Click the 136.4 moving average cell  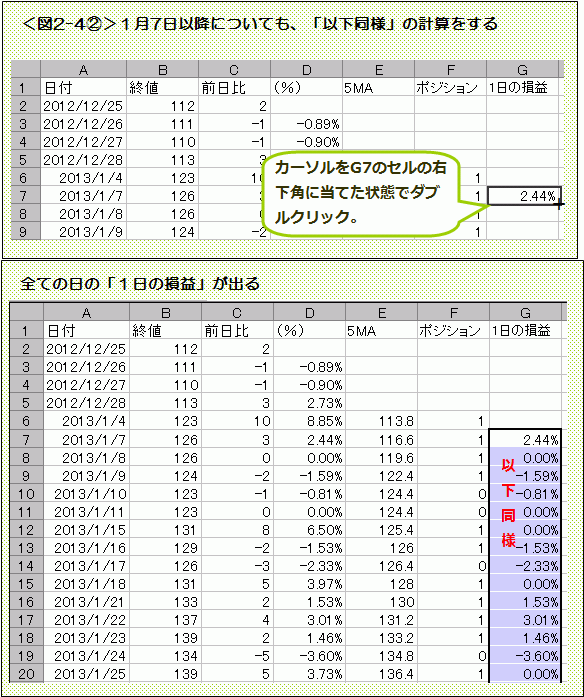coord(381,674)
